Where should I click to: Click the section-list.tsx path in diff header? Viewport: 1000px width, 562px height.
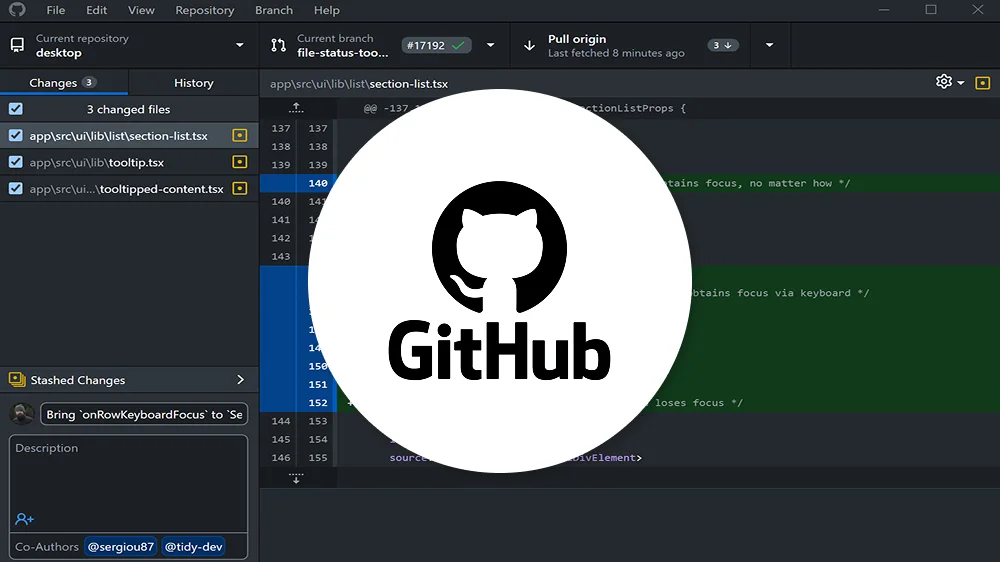coord(358,84)
